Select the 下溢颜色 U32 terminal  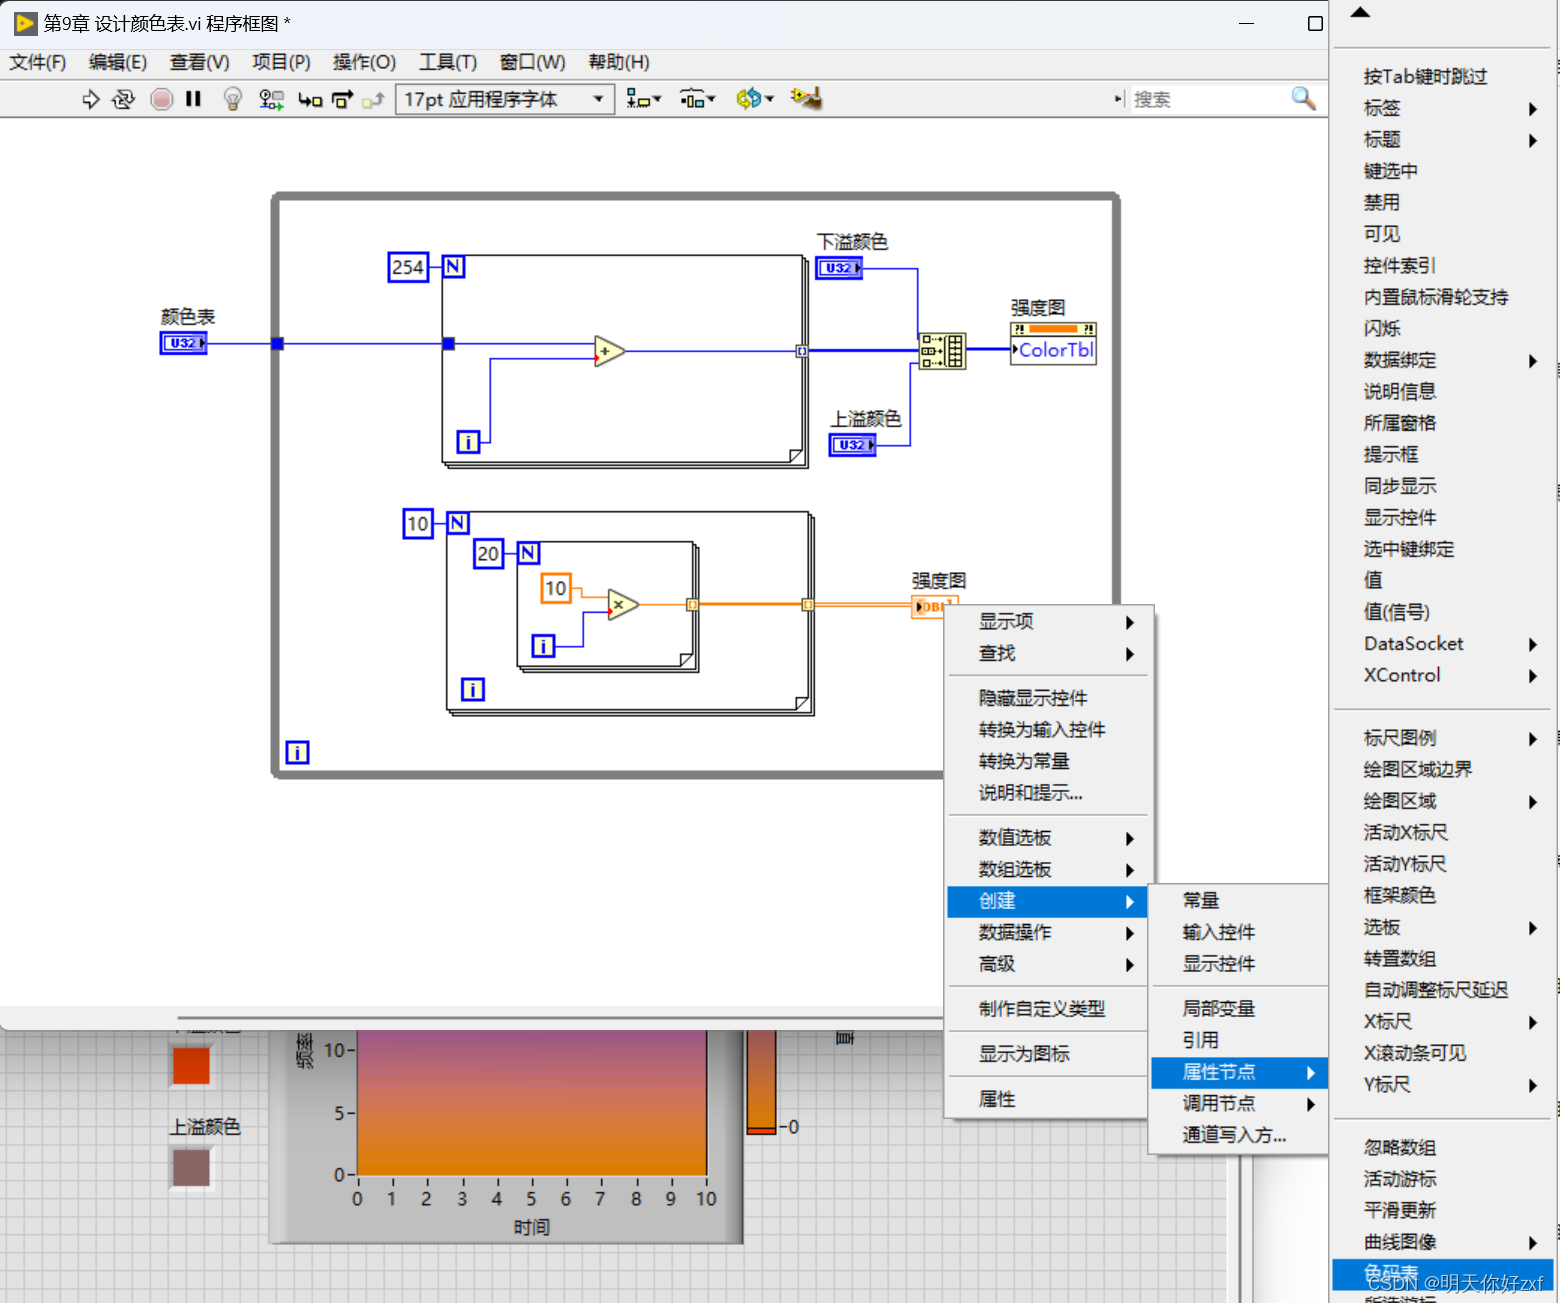[839, 268]
